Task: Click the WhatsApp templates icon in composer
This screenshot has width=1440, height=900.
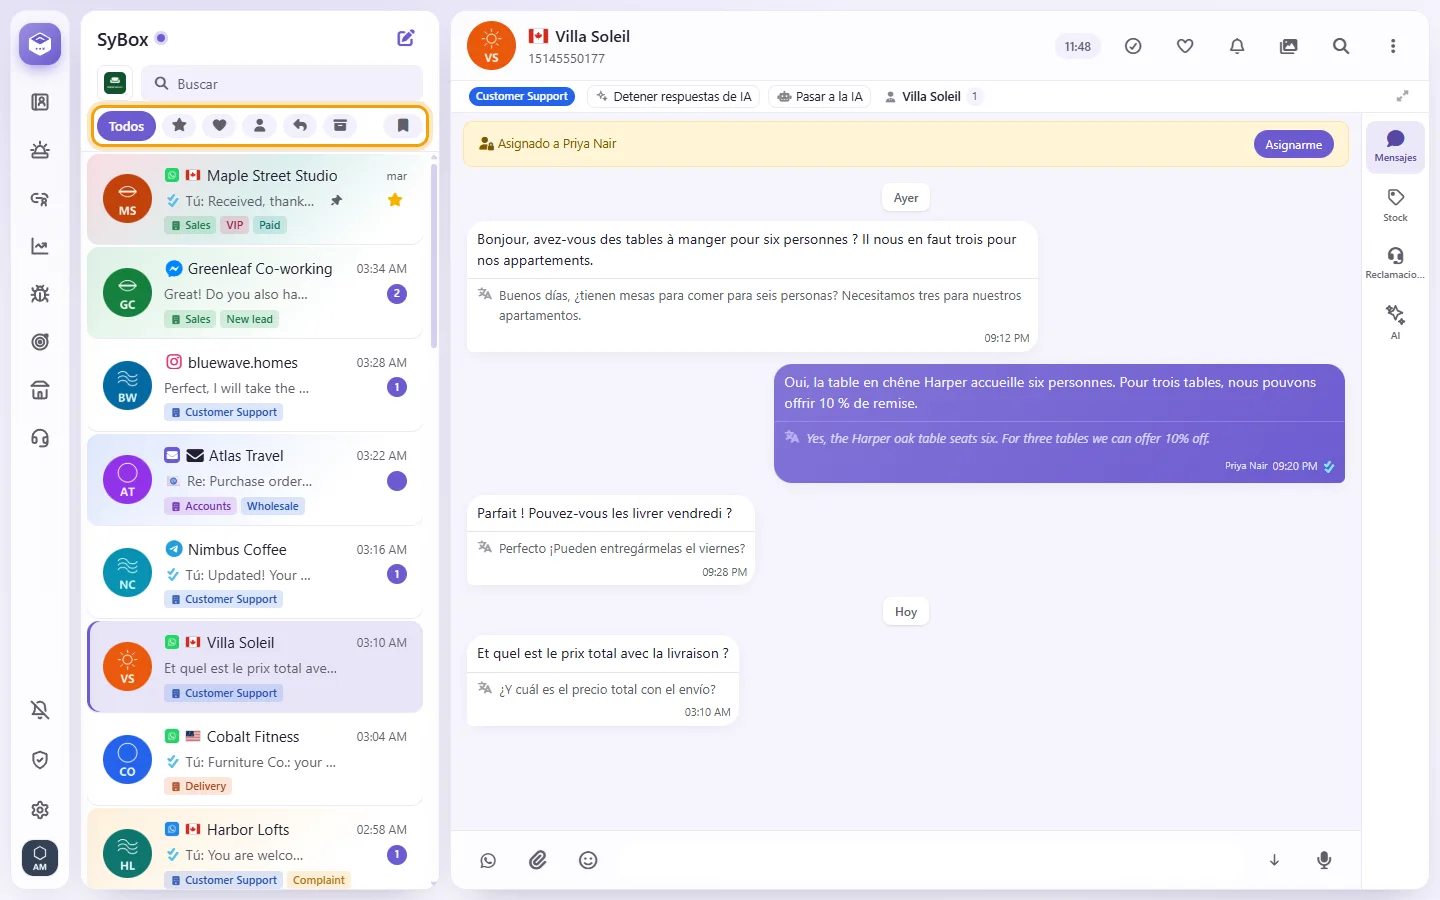Action: coord(488,860)
